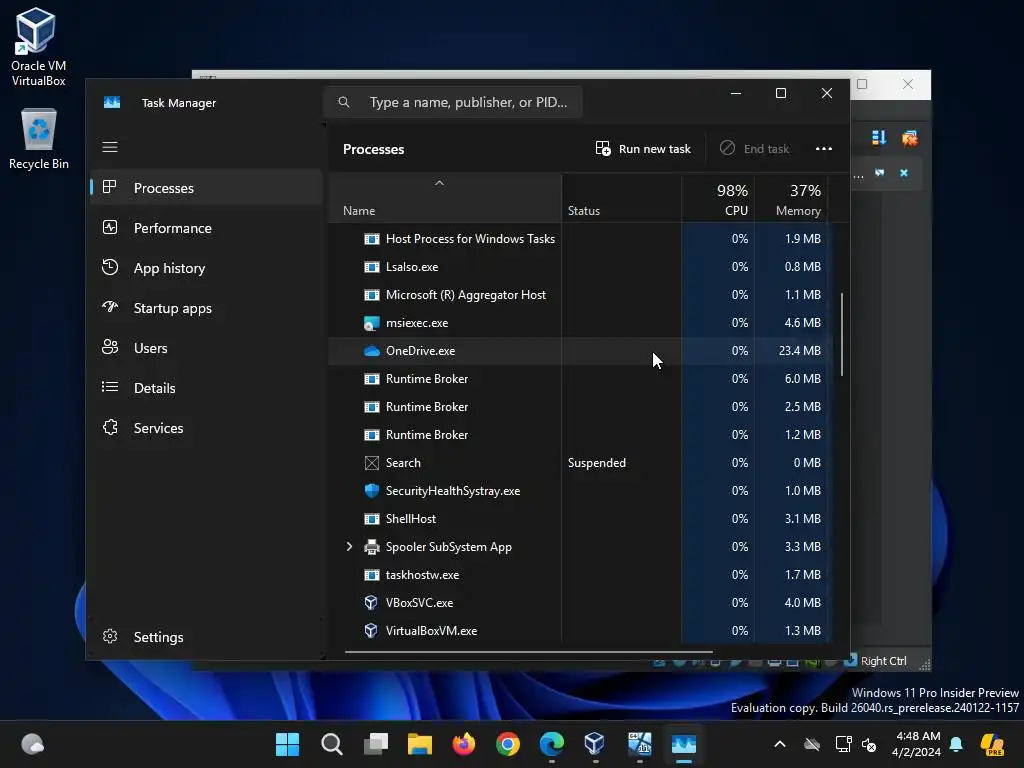Open Copilot preview on taskbar
This screenshot has width=1024, height=768.
[x=992, y=744]
